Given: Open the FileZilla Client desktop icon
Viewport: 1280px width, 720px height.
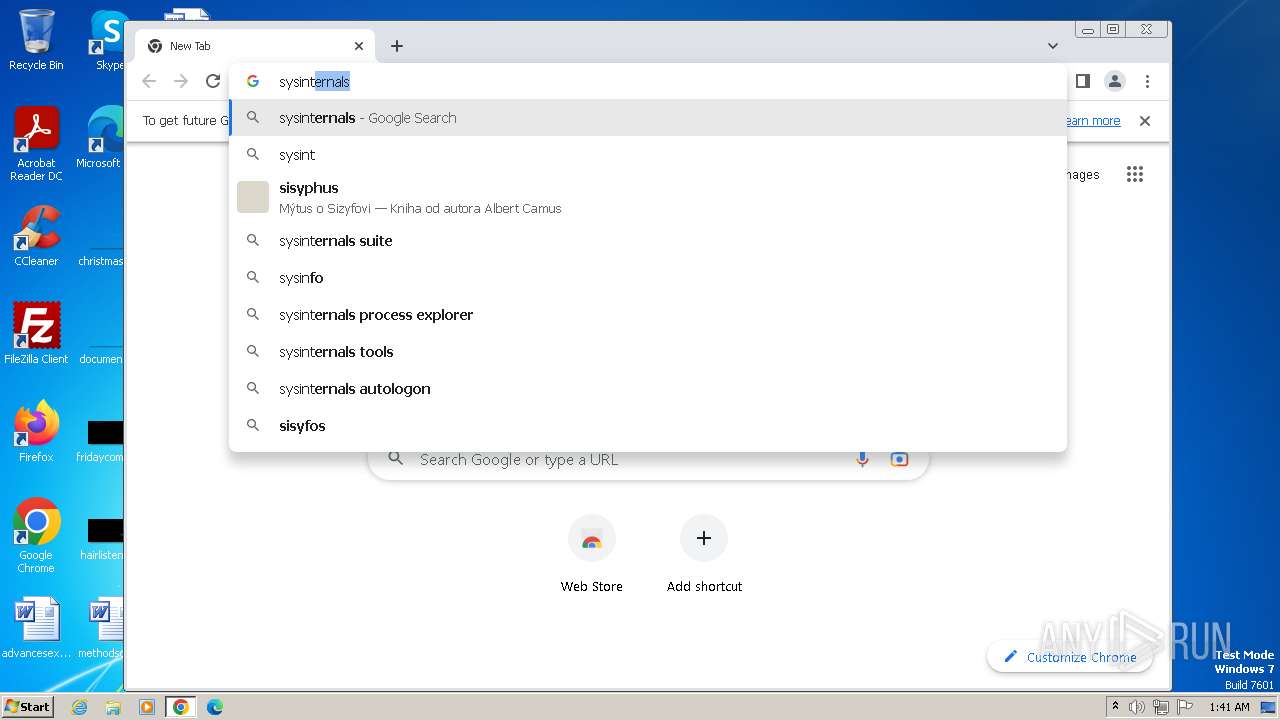Looking at the screenshot, I should (x=36, y=333).
